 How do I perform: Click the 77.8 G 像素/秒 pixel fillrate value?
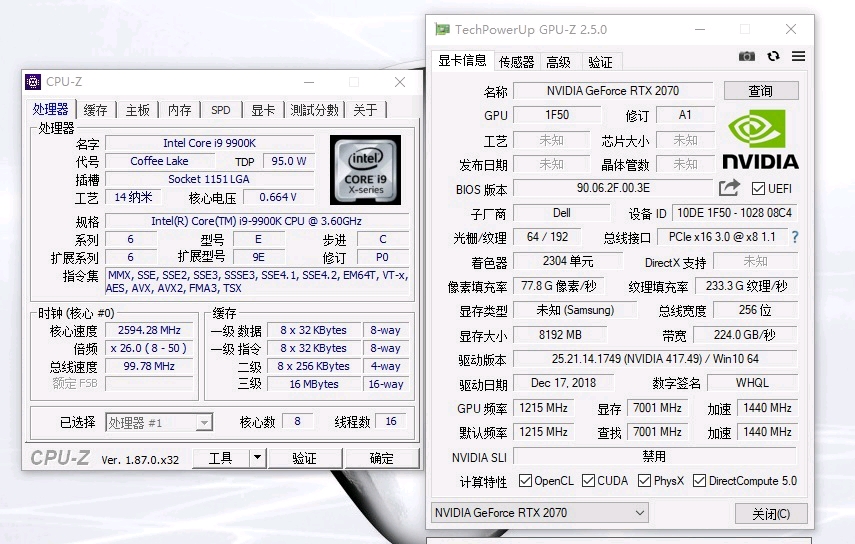559,286
